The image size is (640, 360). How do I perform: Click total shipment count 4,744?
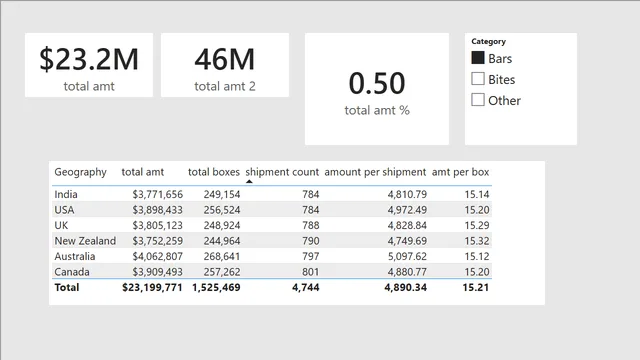[x=306, y=287]
